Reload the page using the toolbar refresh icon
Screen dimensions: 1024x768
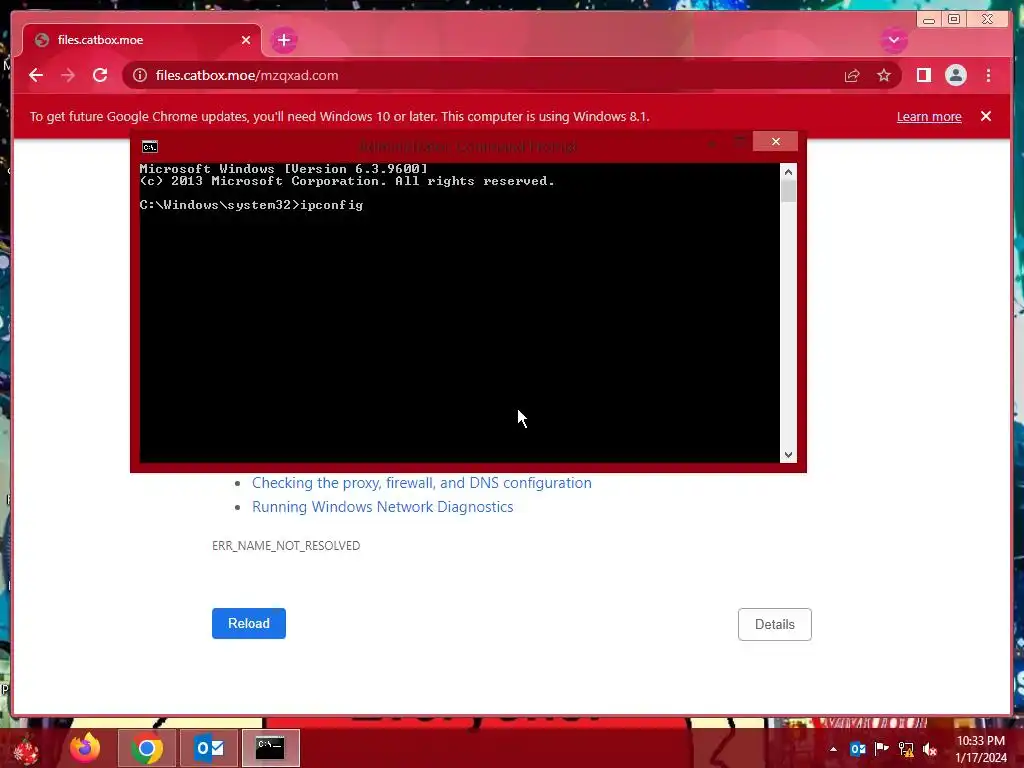tap(100, 75)
